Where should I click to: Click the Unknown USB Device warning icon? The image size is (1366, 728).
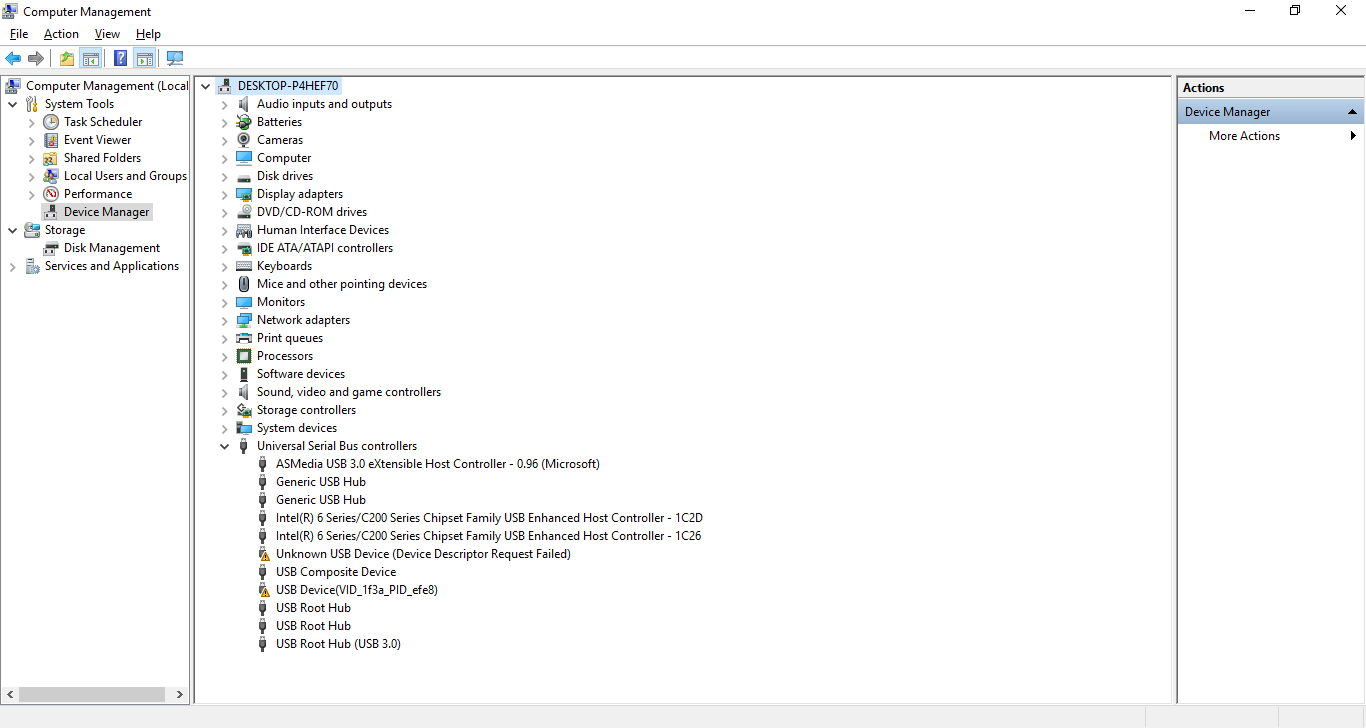click(264, 554)
